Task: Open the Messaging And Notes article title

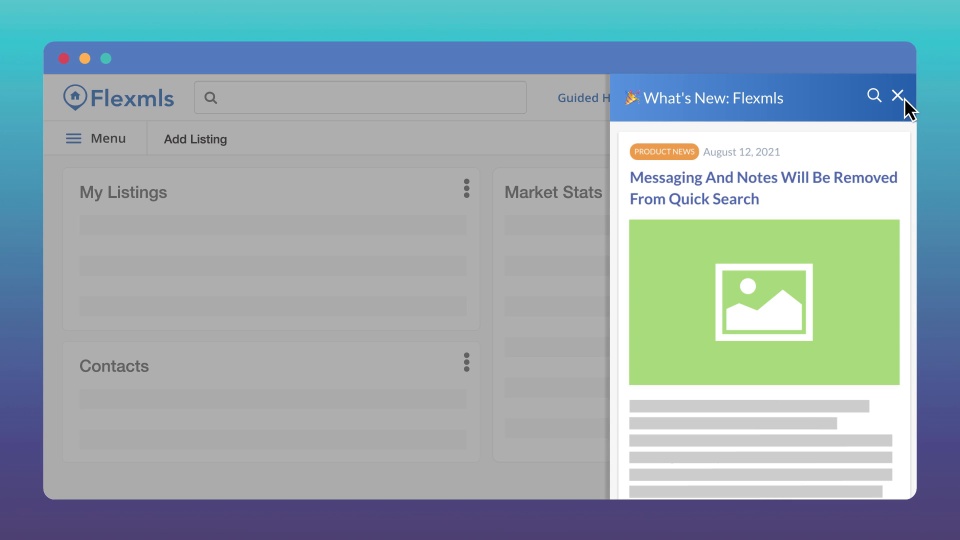Action: point(763,188)
